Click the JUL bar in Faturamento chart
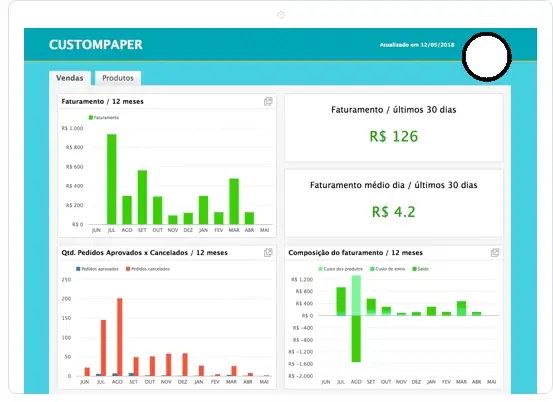Viewport: 553px width, 402px height. pos(111,179)
